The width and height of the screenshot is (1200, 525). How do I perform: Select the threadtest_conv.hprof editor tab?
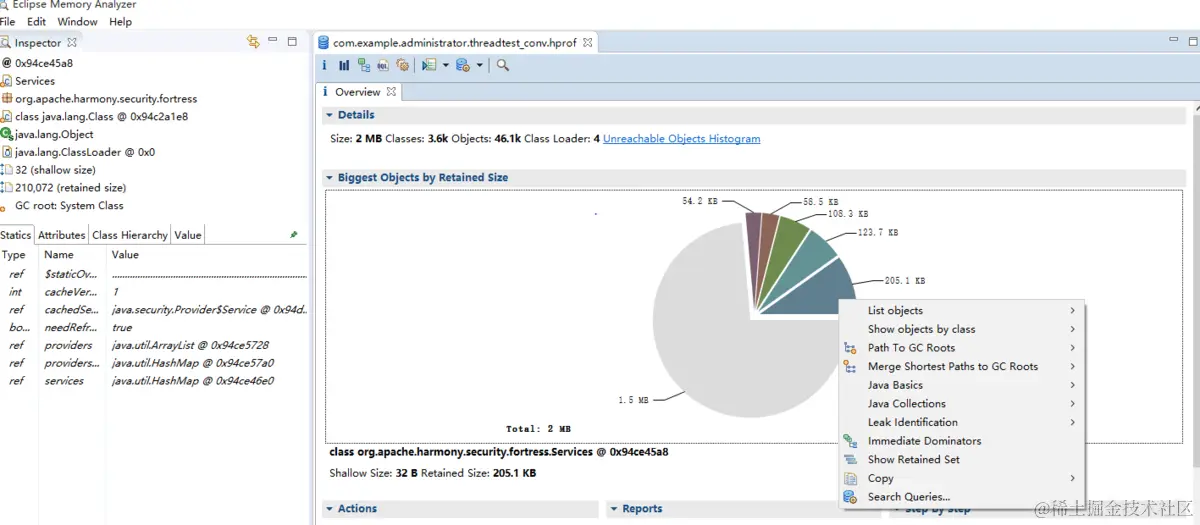click(455, 43)
